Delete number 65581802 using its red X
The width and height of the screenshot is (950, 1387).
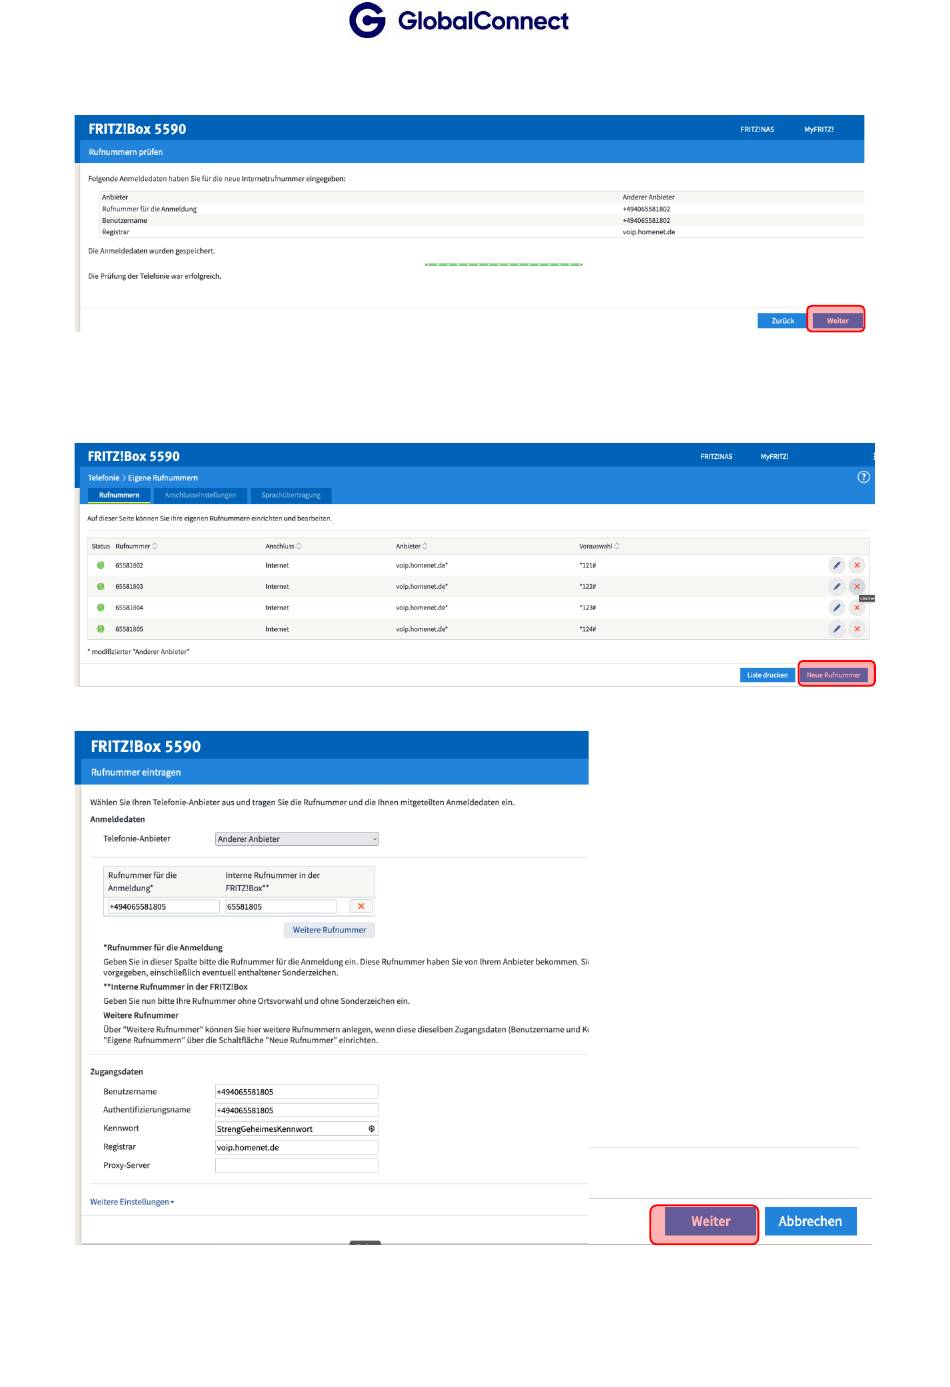857,565
